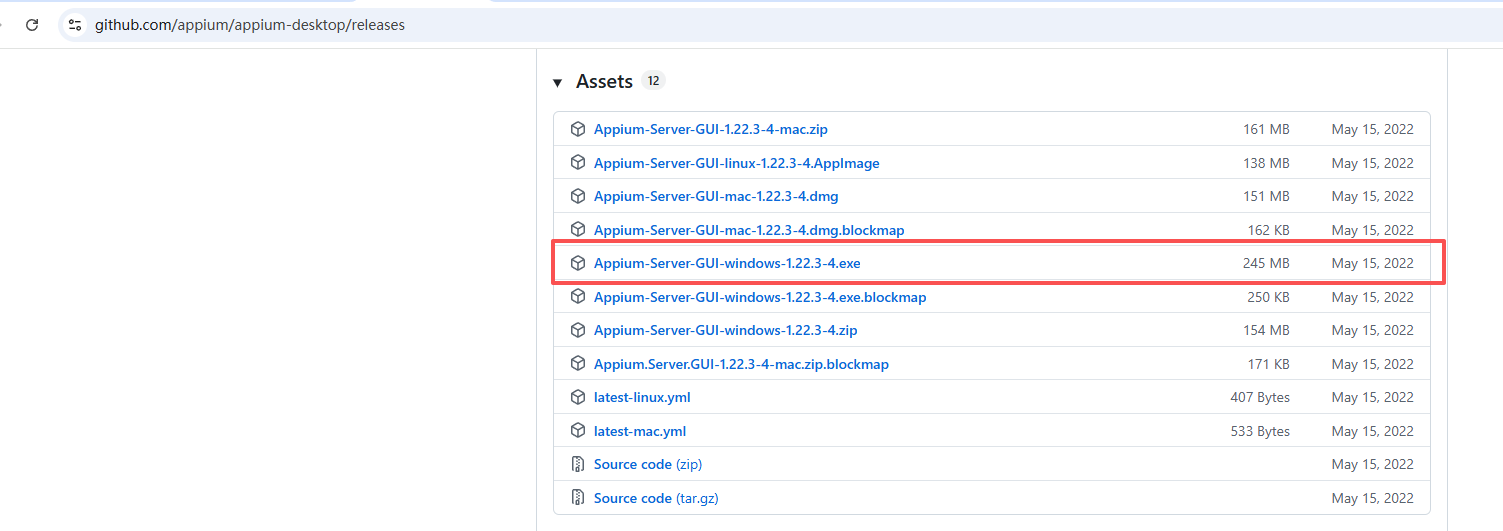Click May 15, 2022 date of windows exe

coord(1373,263)
